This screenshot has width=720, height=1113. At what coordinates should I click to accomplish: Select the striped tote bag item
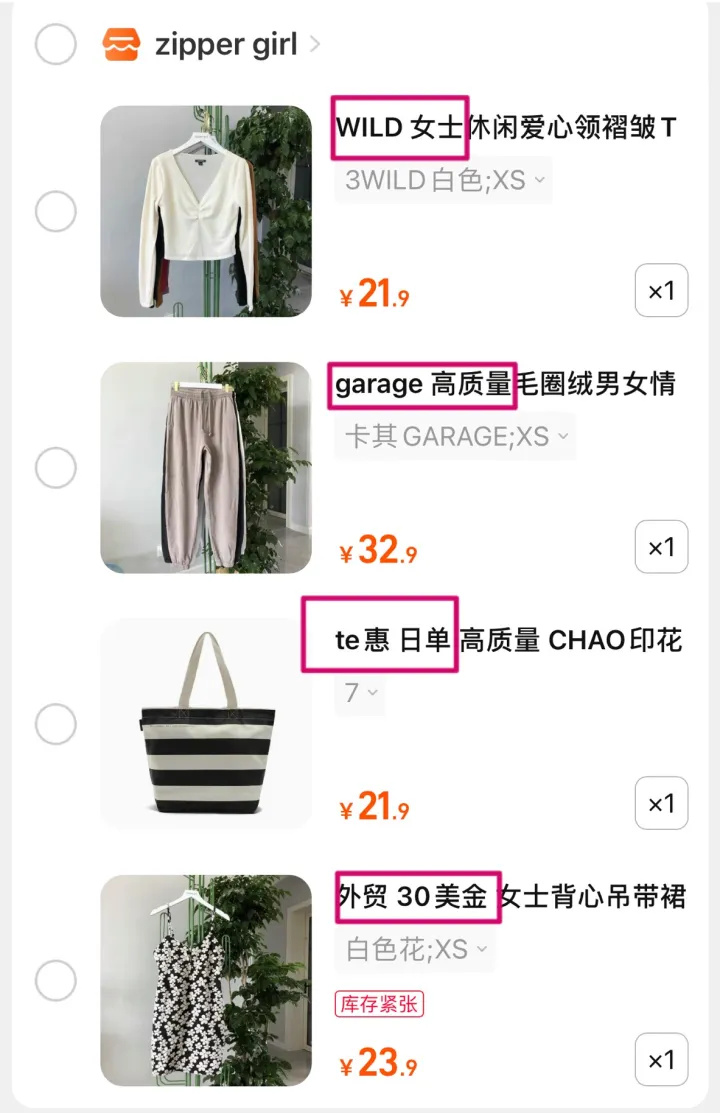pyautogui.click(x=55, y=724)
